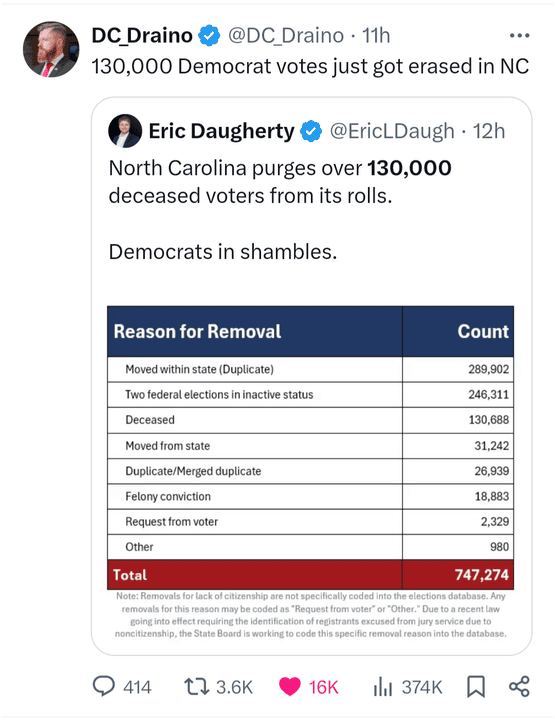Click the 11h post timestamp
The image size is (555, 720).
click(x=376, y=36)
